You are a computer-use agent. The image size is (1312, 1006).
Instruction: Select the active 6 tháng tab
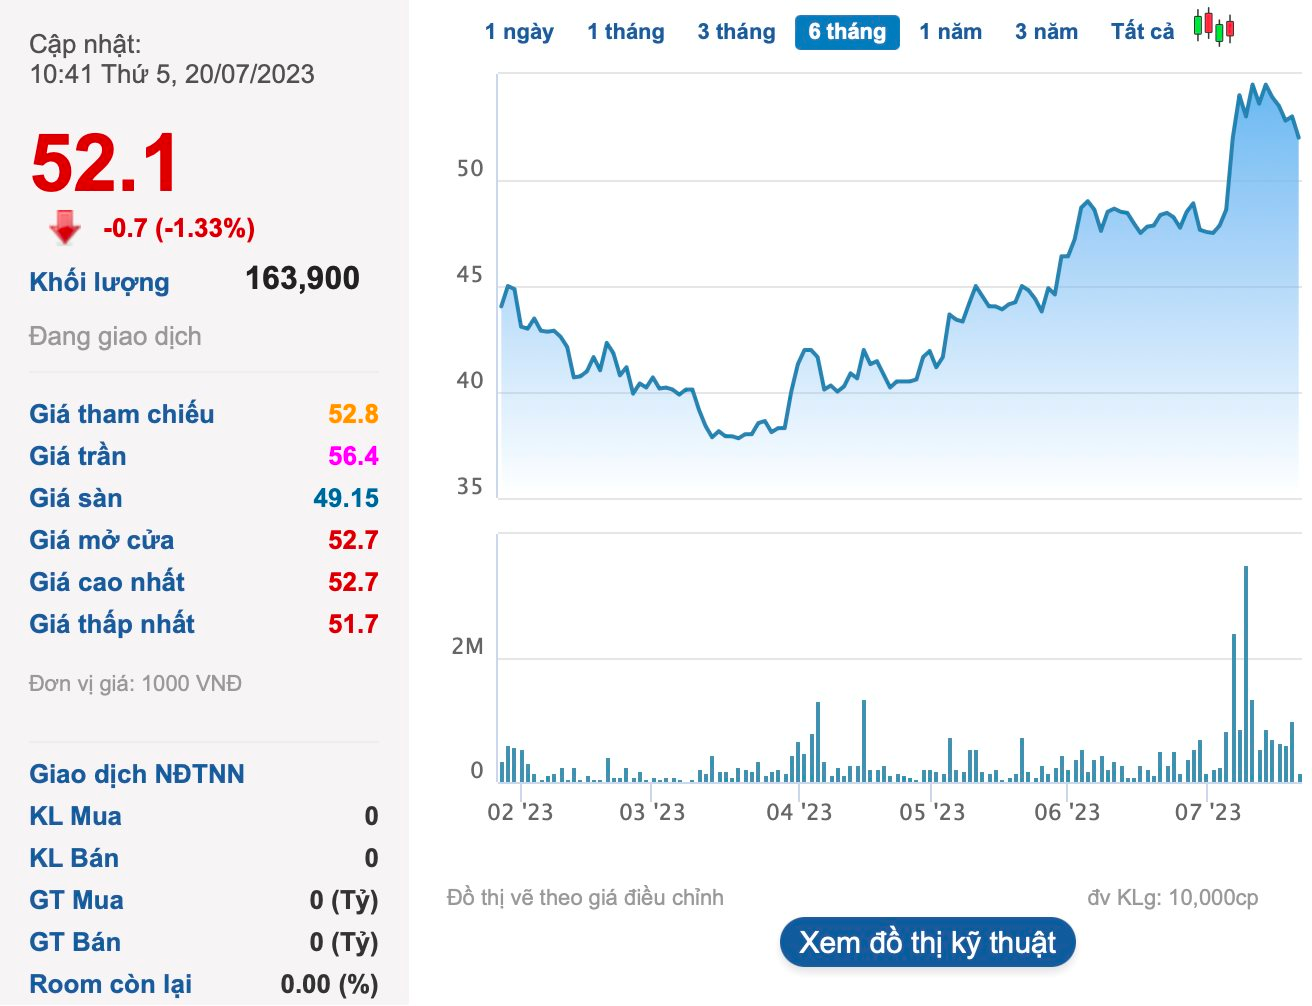[x=847, y=32]
